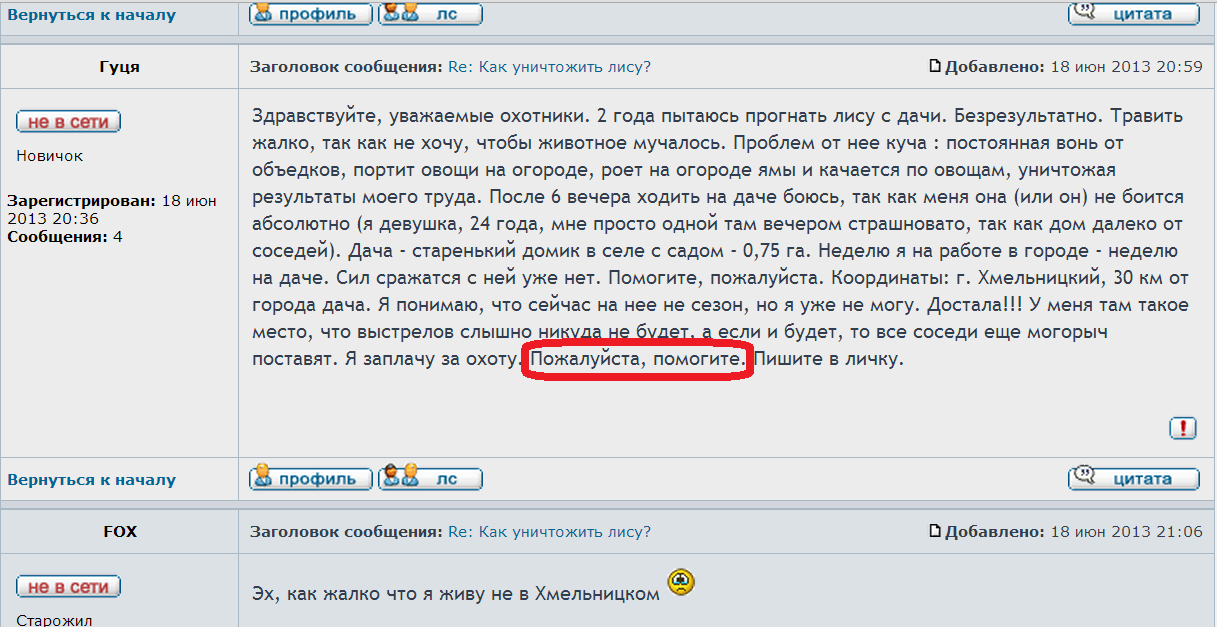Open Гуця's profile button below her post

coord(310,478)
